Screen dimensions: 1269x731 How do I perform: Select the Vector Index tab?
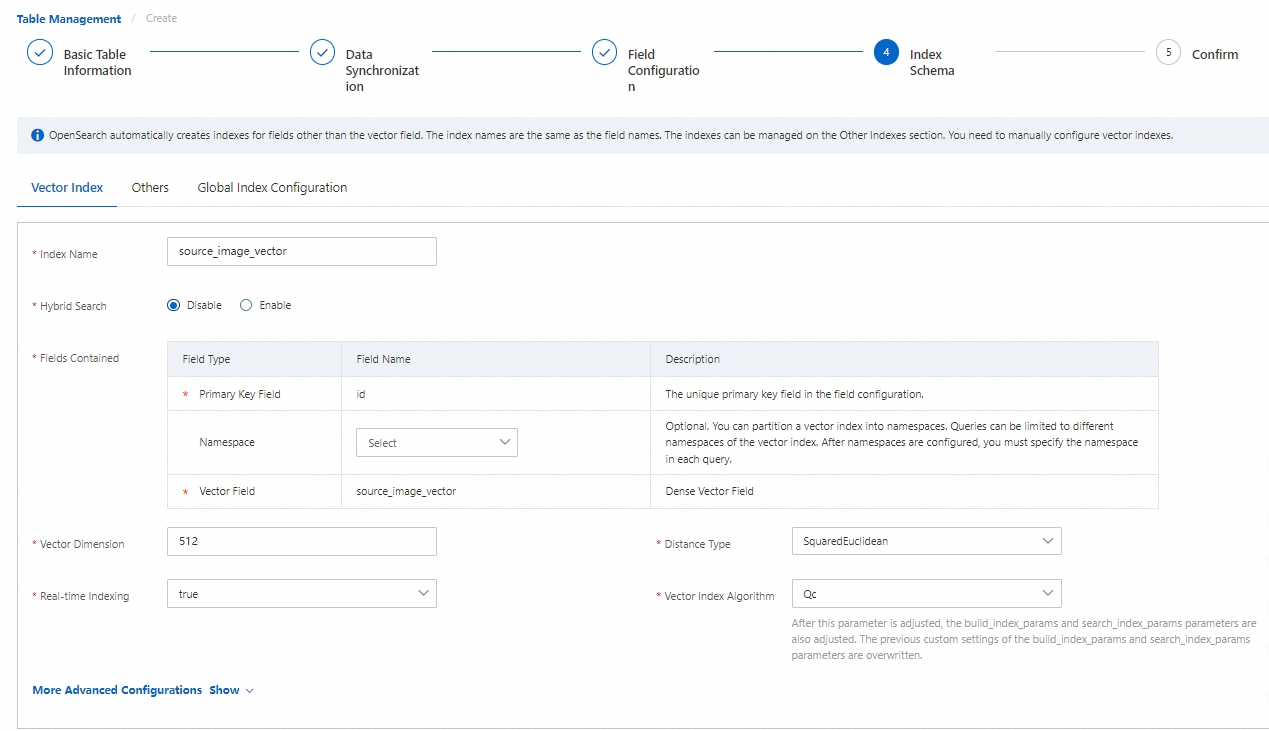67,188
